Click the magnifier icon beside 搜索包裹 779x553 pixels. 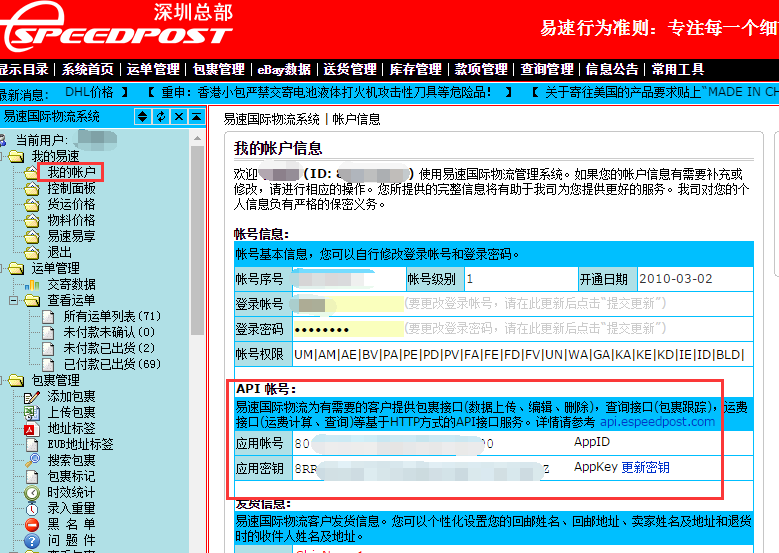32,460
